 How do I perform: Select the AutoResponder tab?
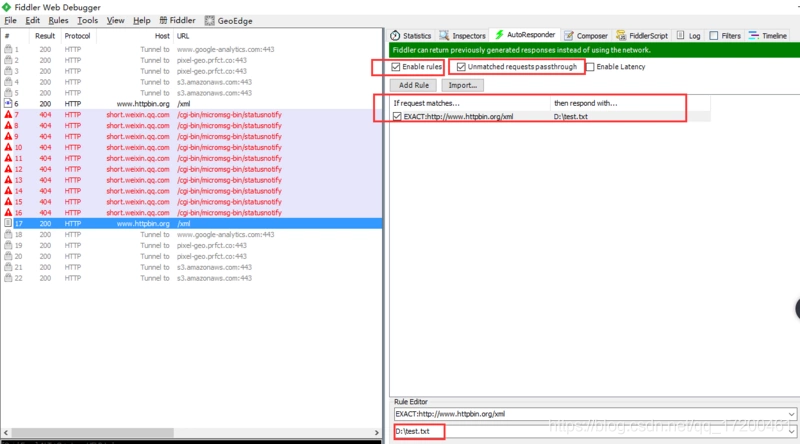525,35
